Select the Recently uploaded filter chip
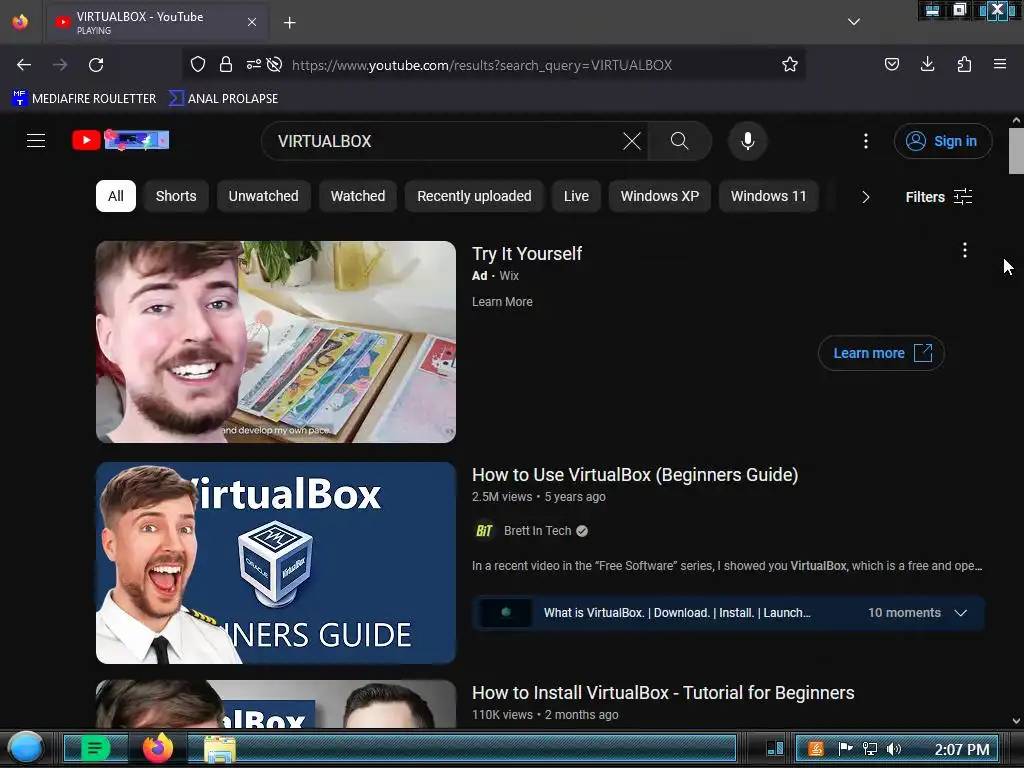The image size is (1024, 768). point(474,196)
